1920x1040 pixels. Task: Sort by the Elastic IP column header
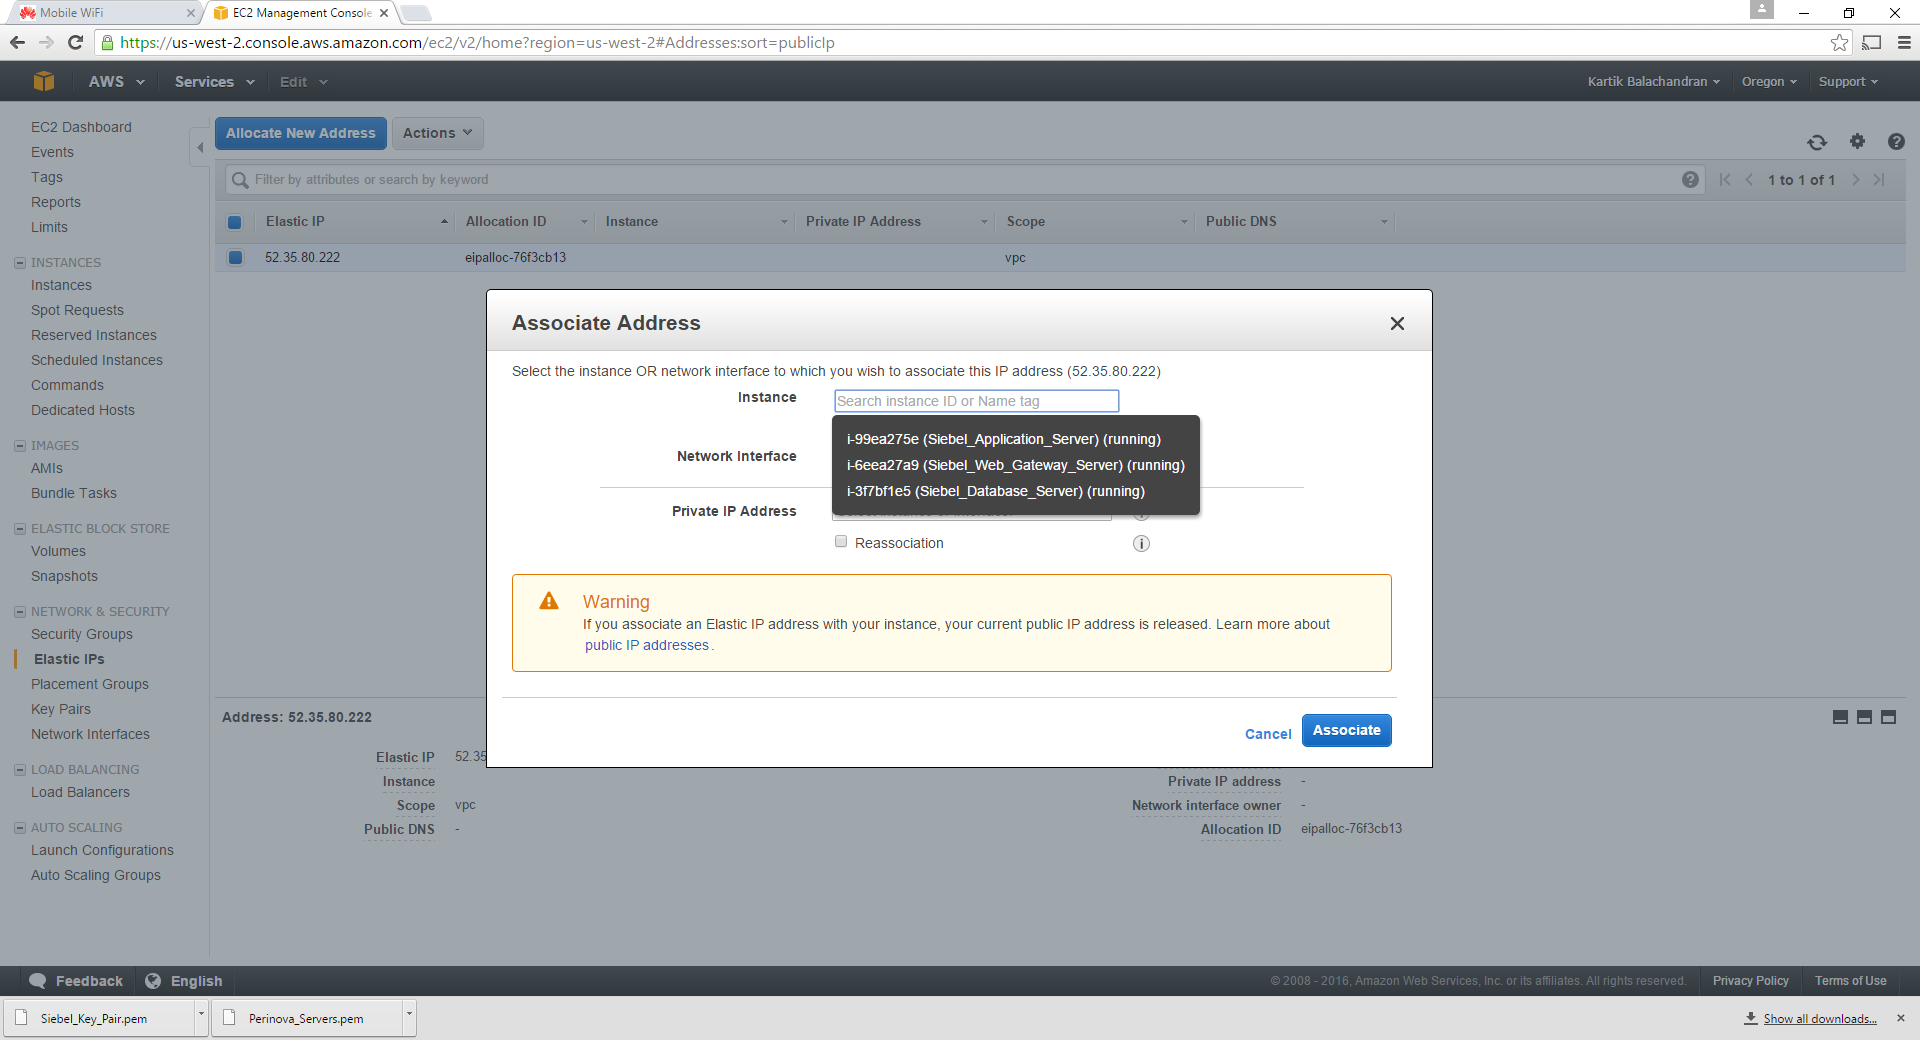pos(355,222)
